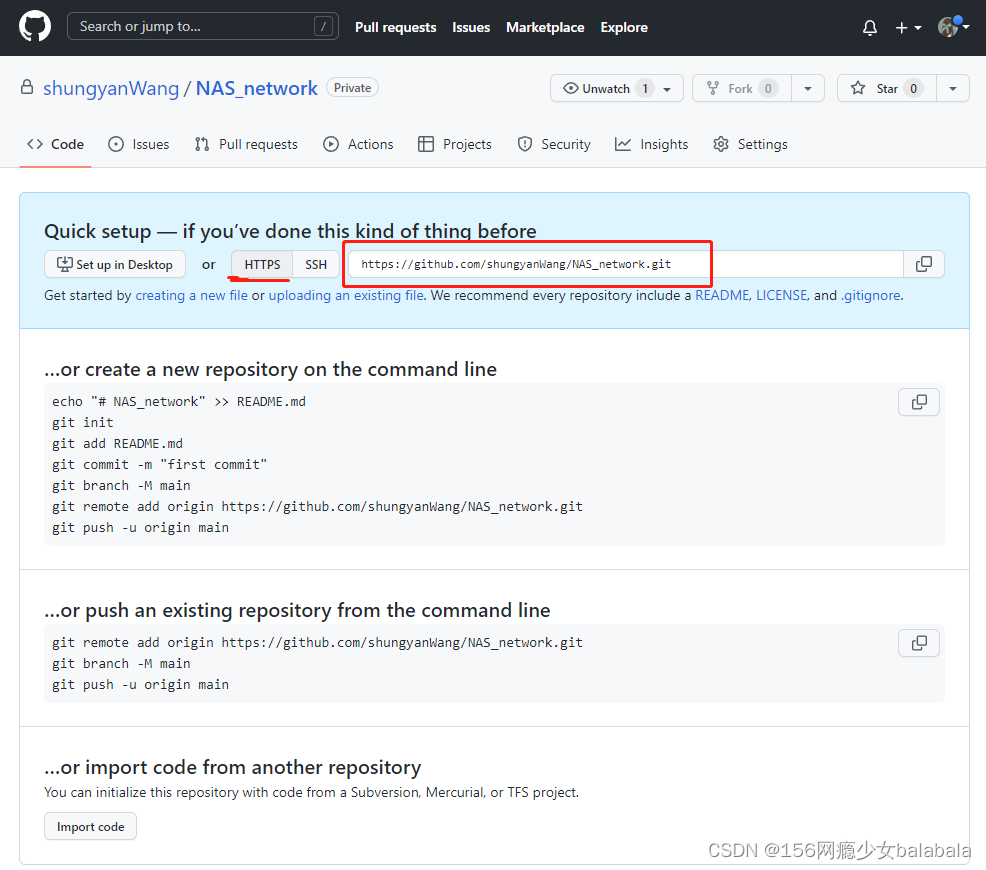The height and width of the screenshot is (870, 986).
Task: Open Pull requests in top navigation
Action: (x=396, y=28)
